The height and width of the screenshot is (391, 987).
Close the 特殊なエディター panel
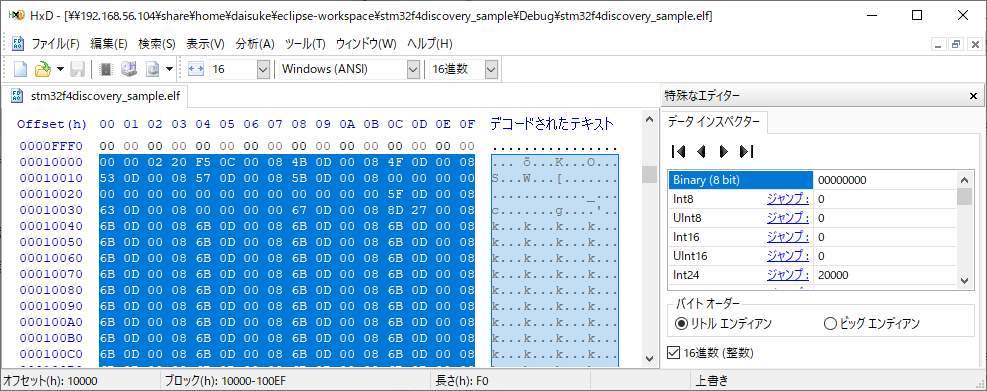973,96
